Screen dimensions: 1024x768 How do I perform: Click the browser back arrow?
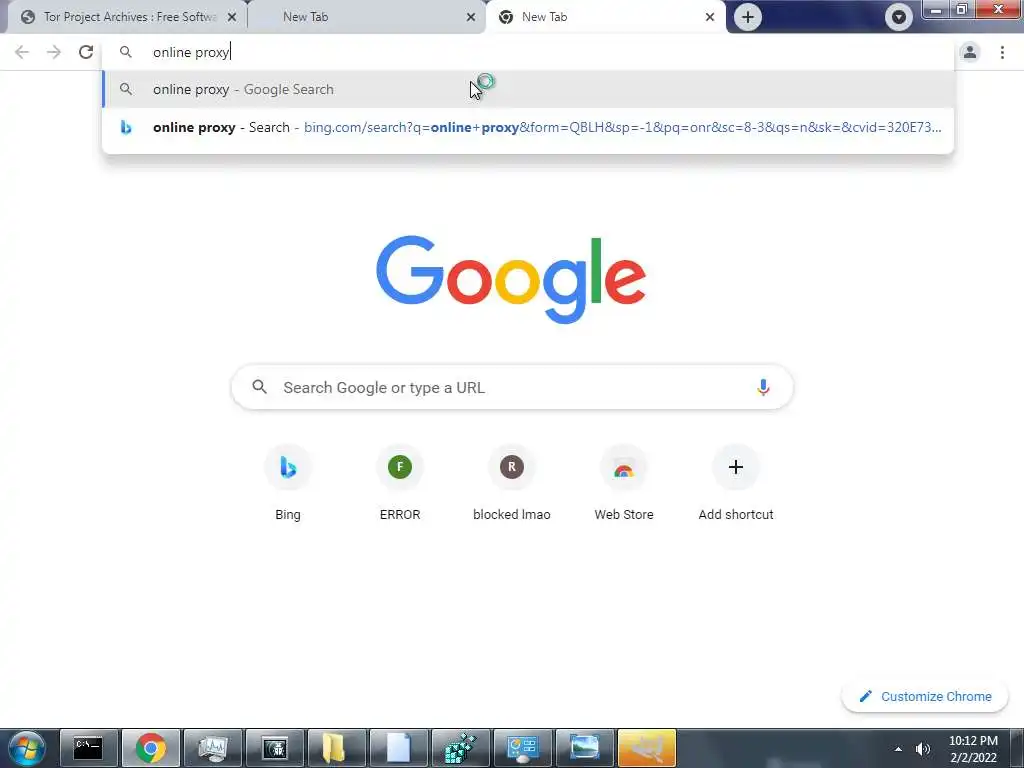(x=22, y=52)
